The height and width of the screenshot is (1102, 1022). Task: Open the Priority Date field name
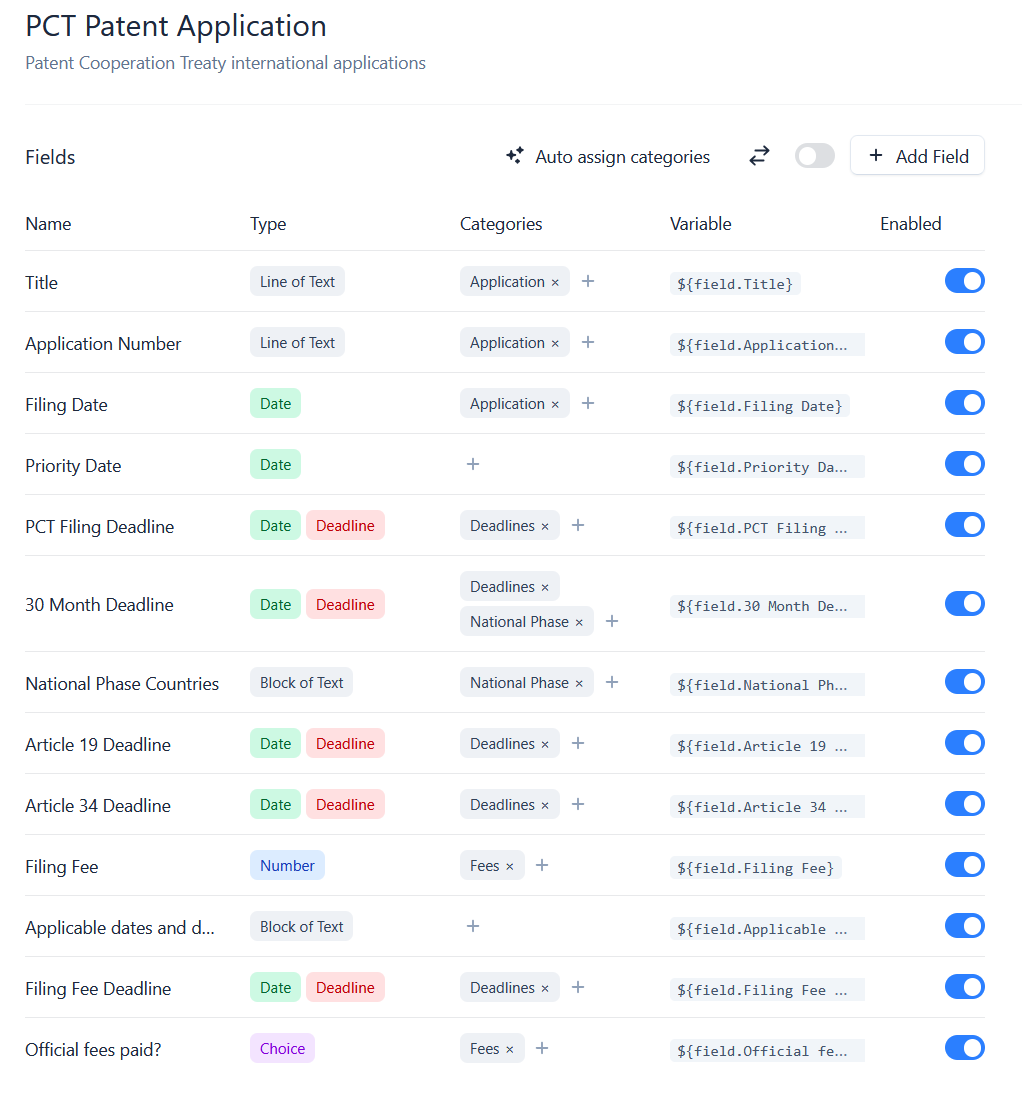pyautogui.click(x=73, y=466)
